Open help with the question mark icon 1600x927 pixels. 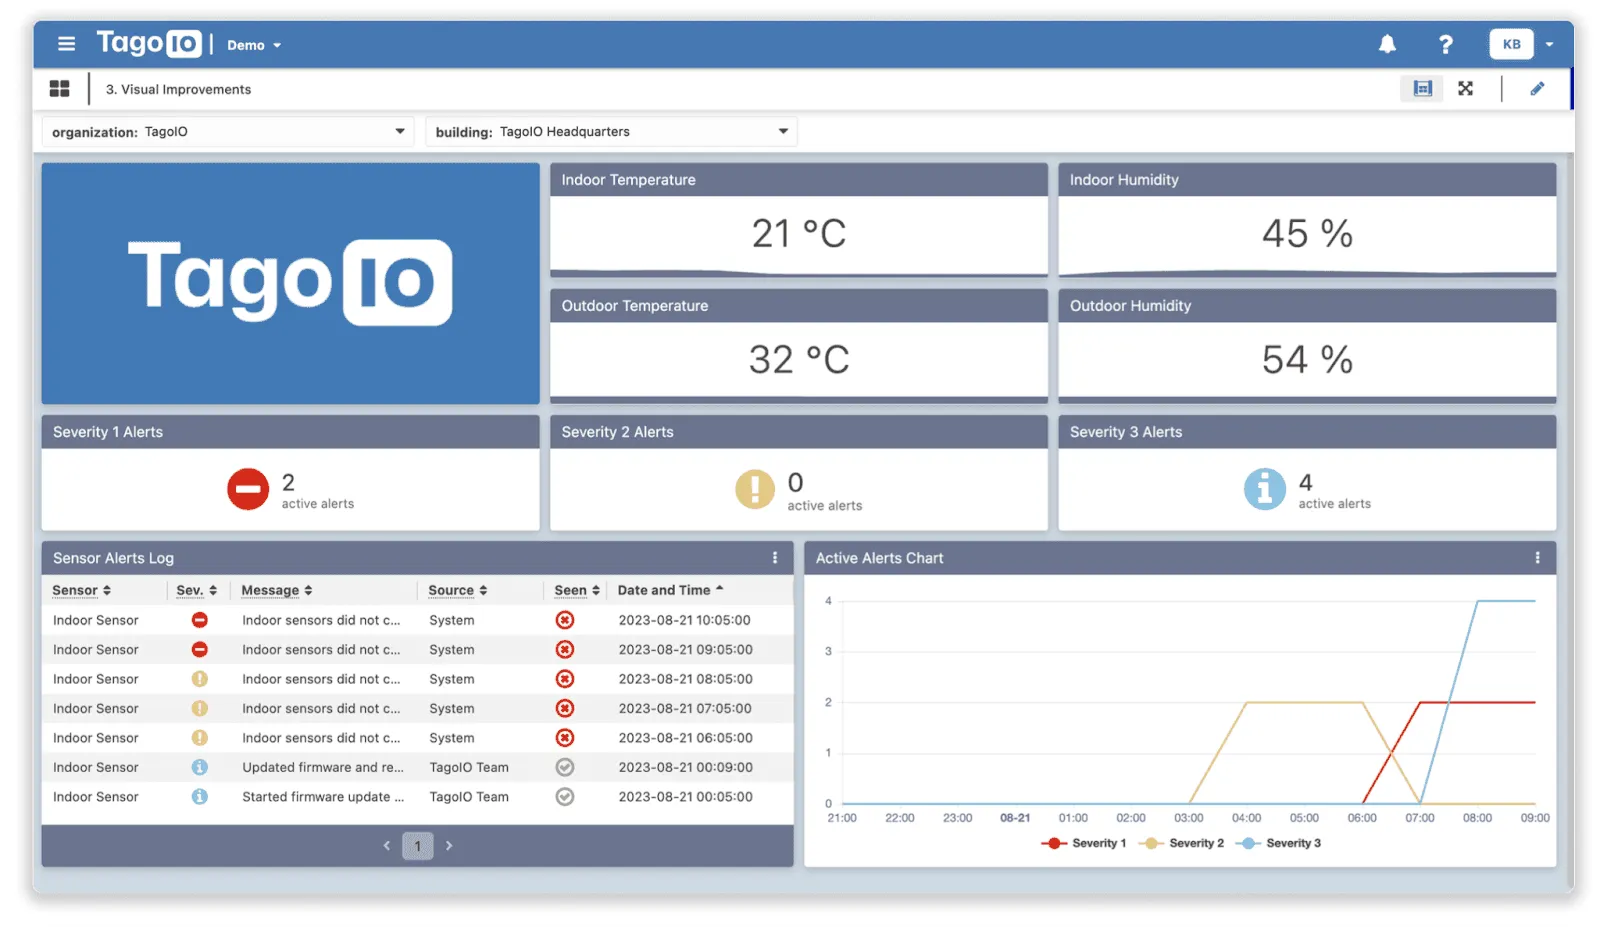pyautogui.click(x=1444, y=44)
